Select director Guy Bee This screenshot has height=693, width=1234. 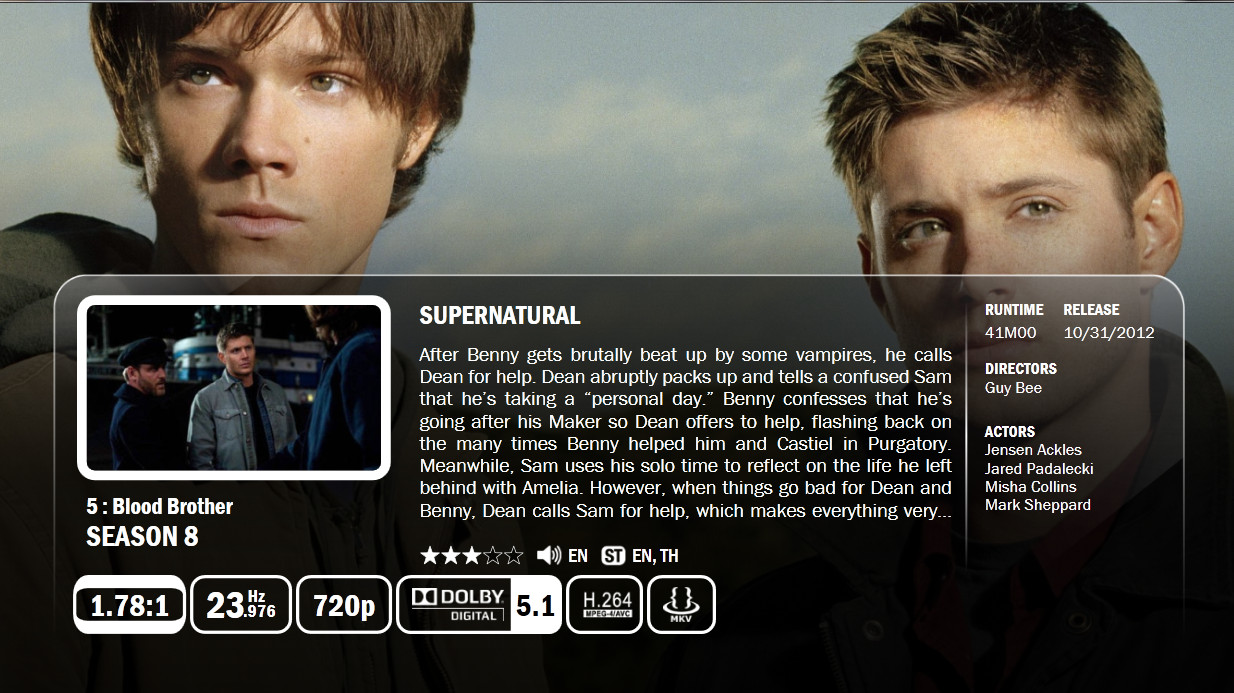click(1013, 388)
